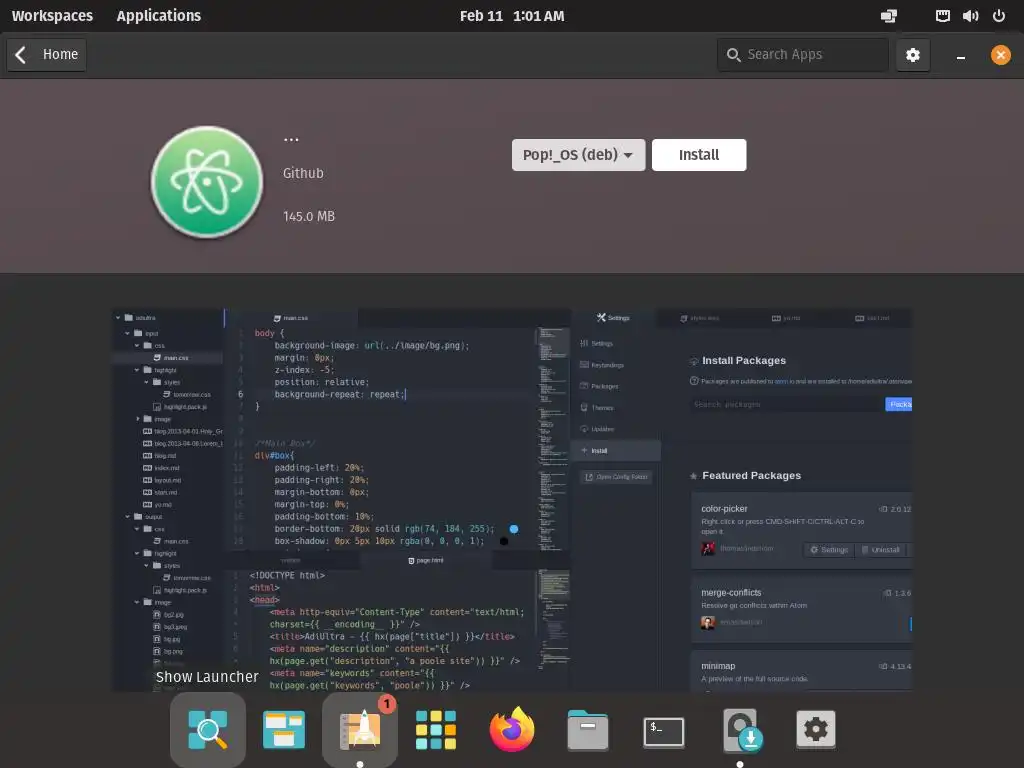Minimize the Pop!_Shop window
The image size is (1024, 768).
(x=961, y=55)
